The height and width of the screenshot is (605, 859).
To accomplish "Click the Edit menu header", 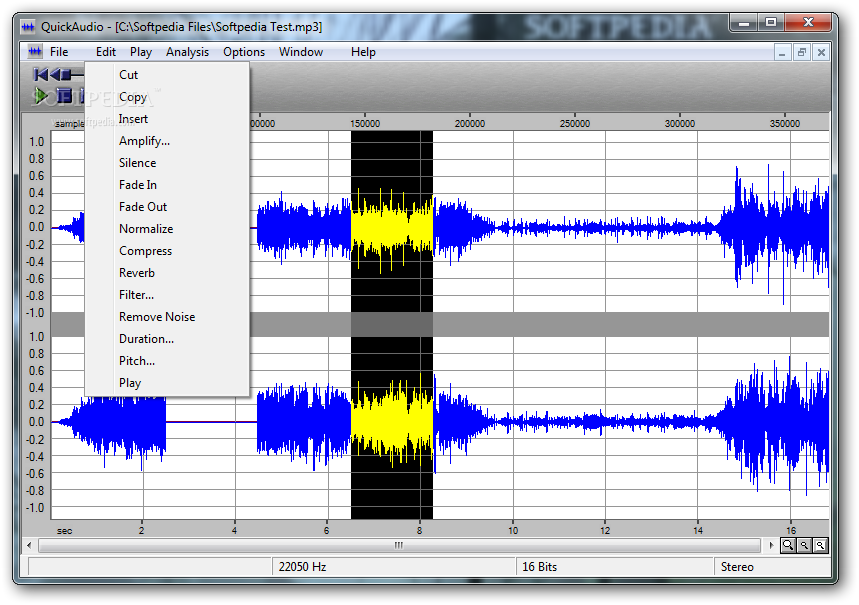I will [106, 52].
